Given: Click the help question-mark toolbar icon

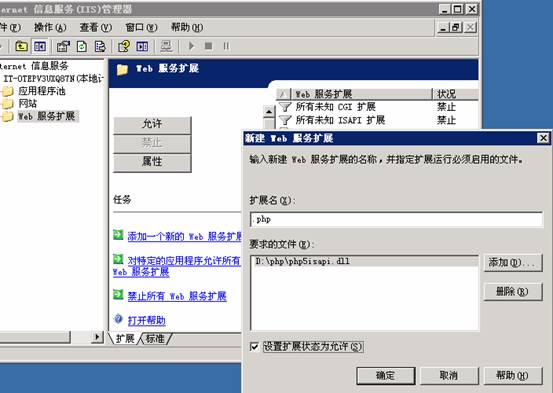Looking at the screenshot, I should 124,46.
